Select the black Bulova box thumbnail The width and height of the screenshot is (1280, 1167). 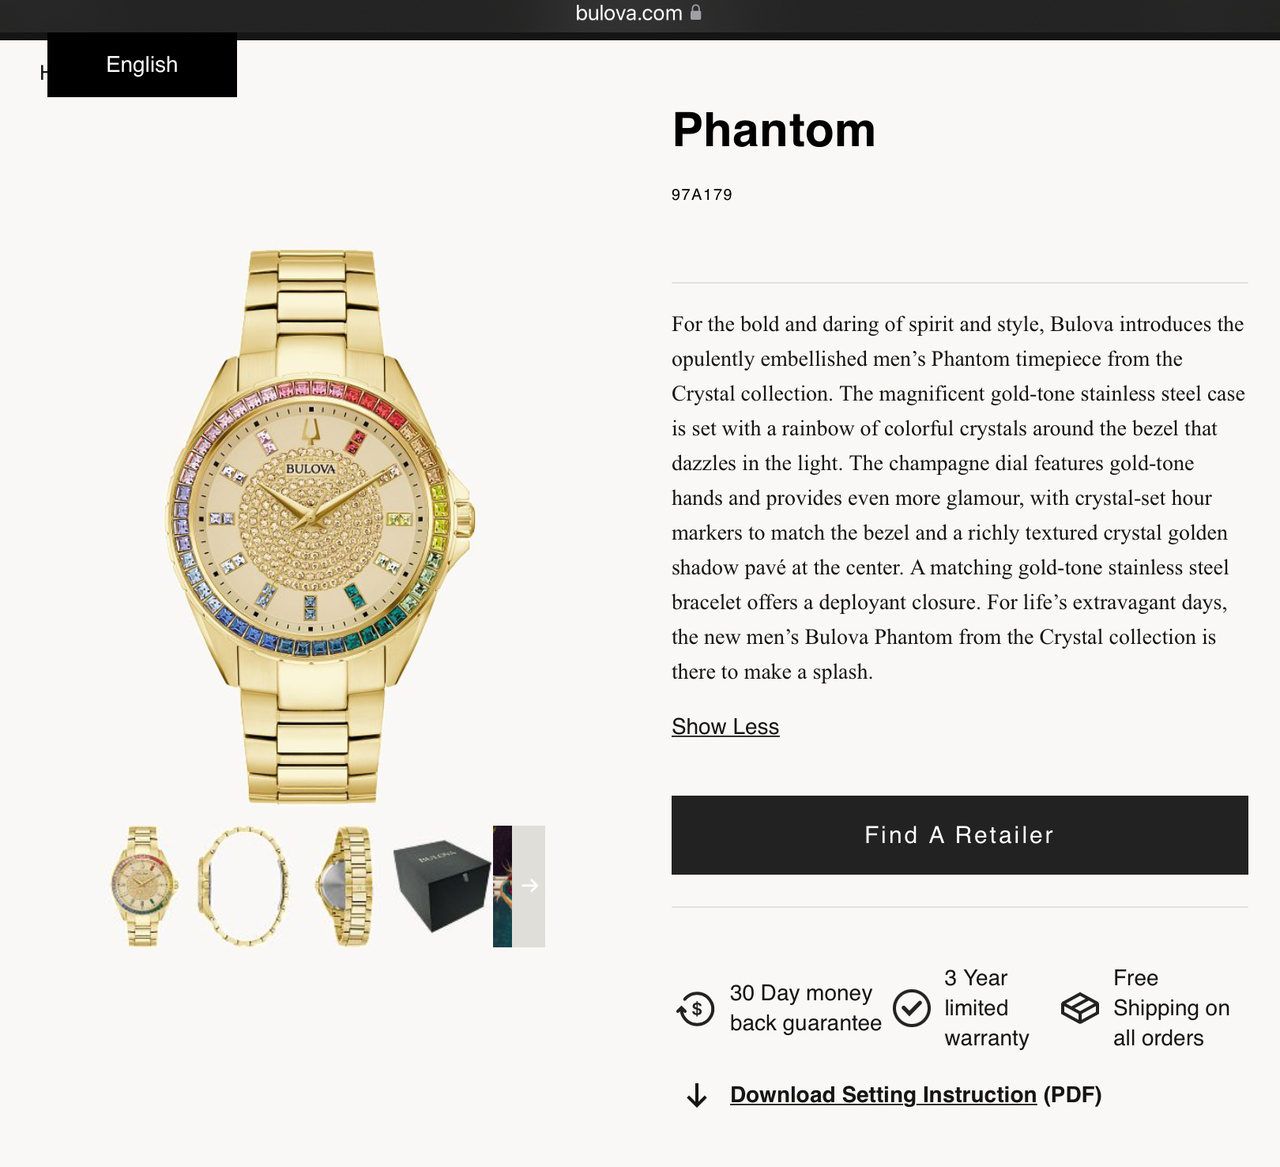(440, 886)
